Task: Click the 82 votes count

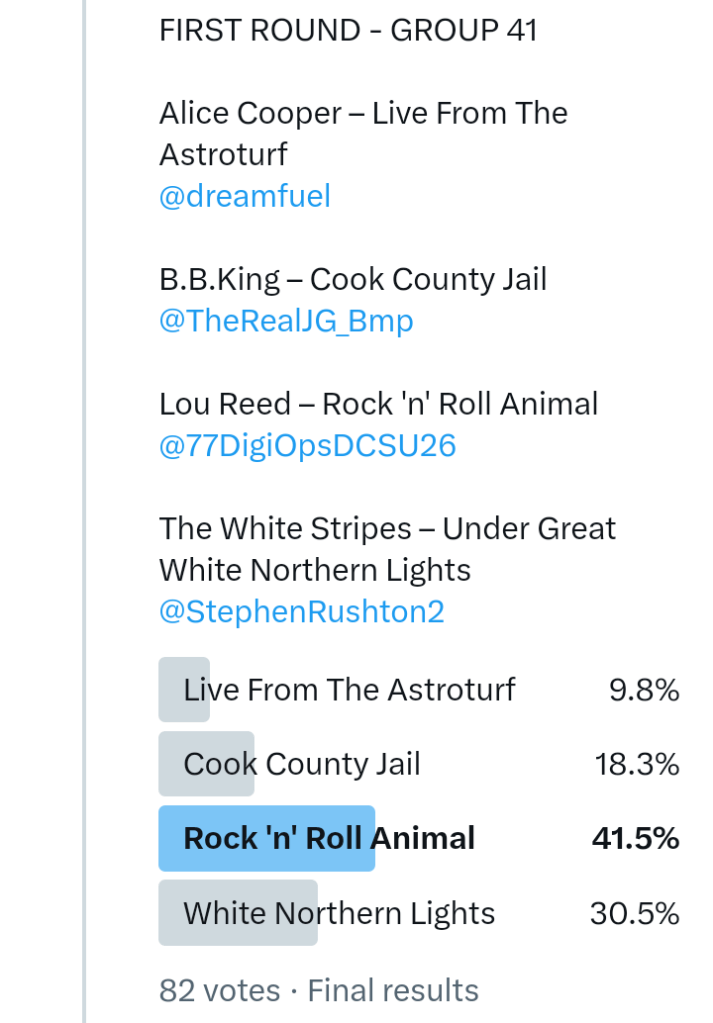Action: click(x=219, y=990)
